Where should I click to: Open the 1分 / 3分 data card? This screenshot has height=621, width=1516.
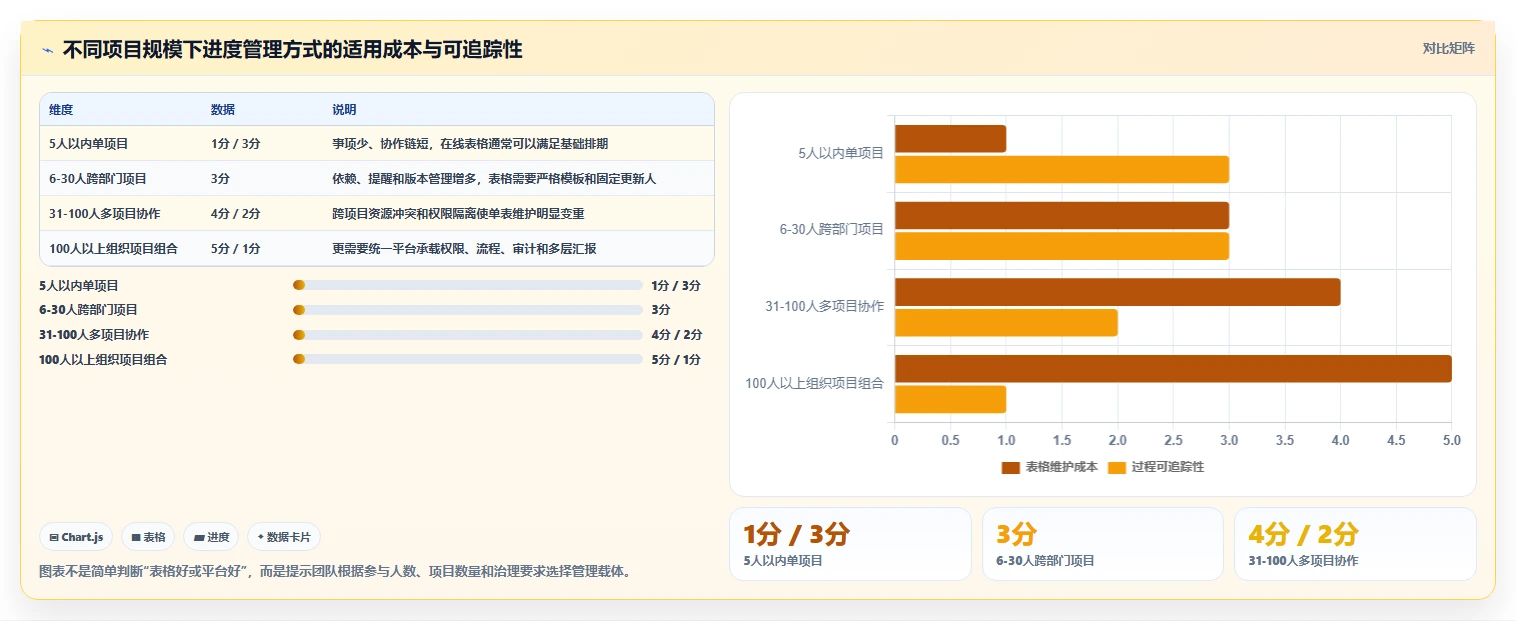point(850,544)
